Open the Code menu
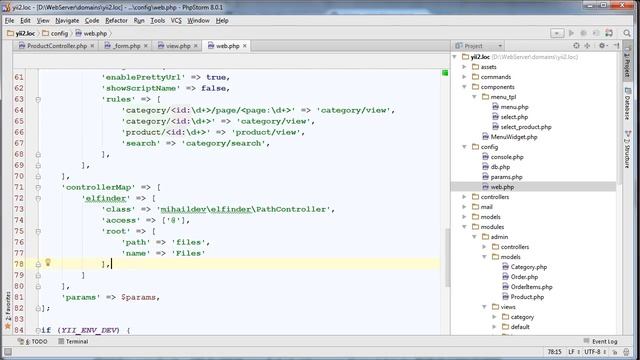640x360 pixels. pyautogui.click(x=92, y=20)
